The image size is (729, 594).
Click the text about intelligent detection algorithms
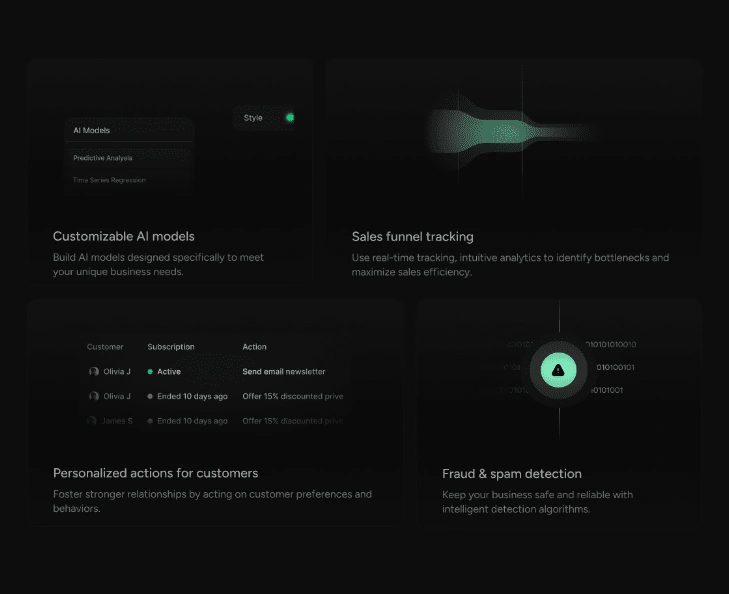pos(537,502)
